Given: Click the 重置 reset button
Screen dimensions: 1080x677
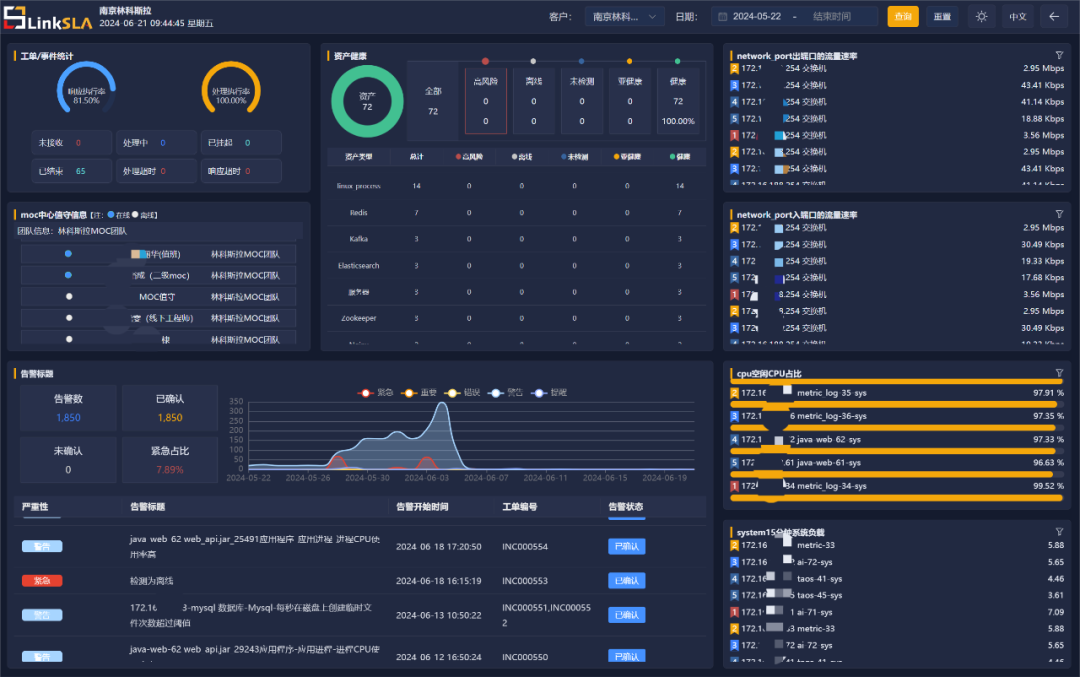Looking at the screenshot, I should (942, 17).
